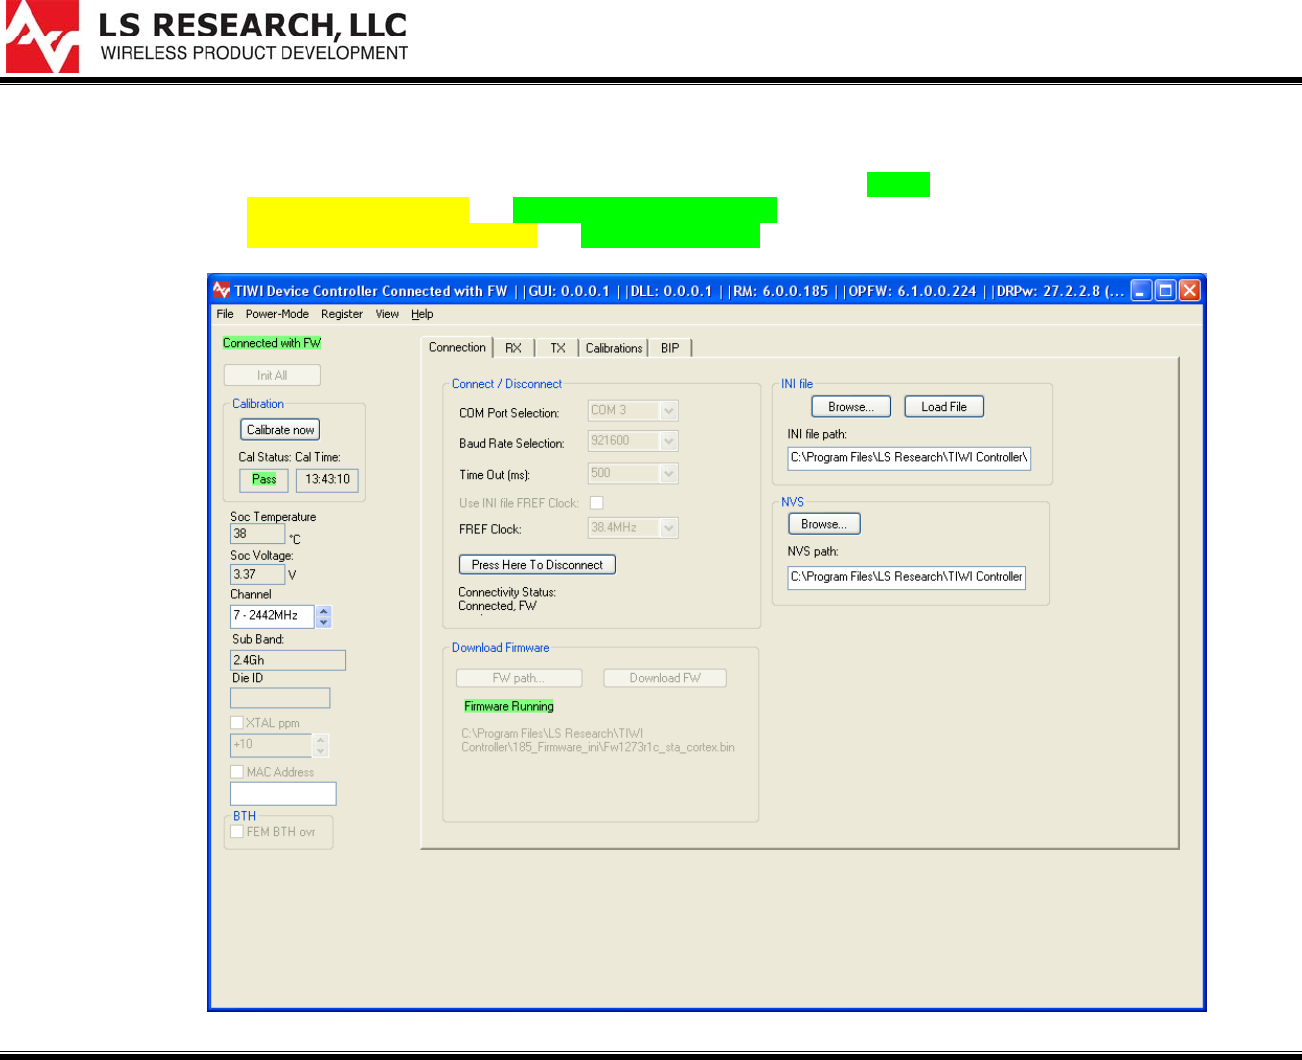Click the MAC Address input field
The image size is (1302, 1060).
pos(283,794)
